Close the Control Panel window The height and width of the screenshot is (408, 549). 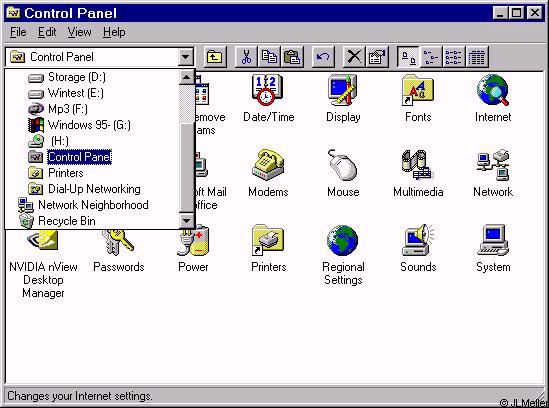click(x=535, y=13)
